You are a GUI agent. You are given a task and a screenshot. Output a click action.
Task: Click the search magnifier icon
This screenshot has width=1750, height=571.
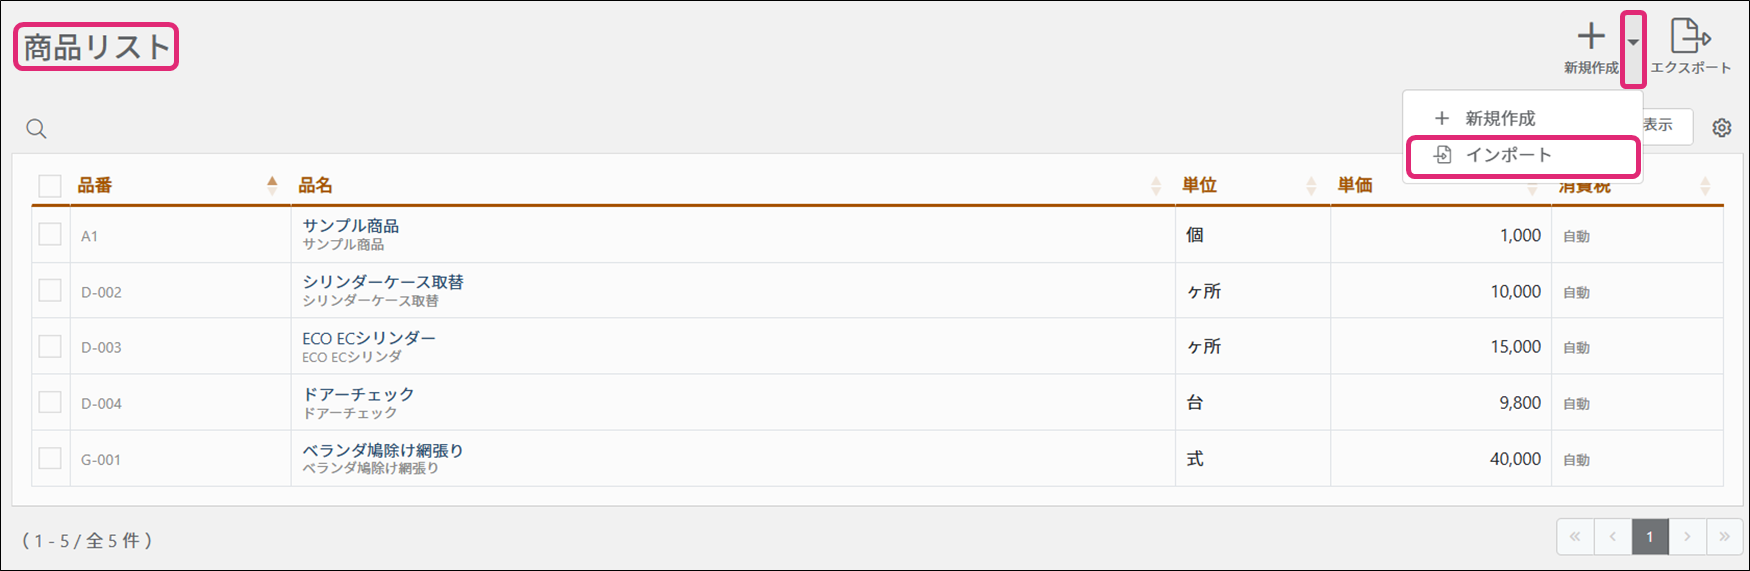point(37,129)
